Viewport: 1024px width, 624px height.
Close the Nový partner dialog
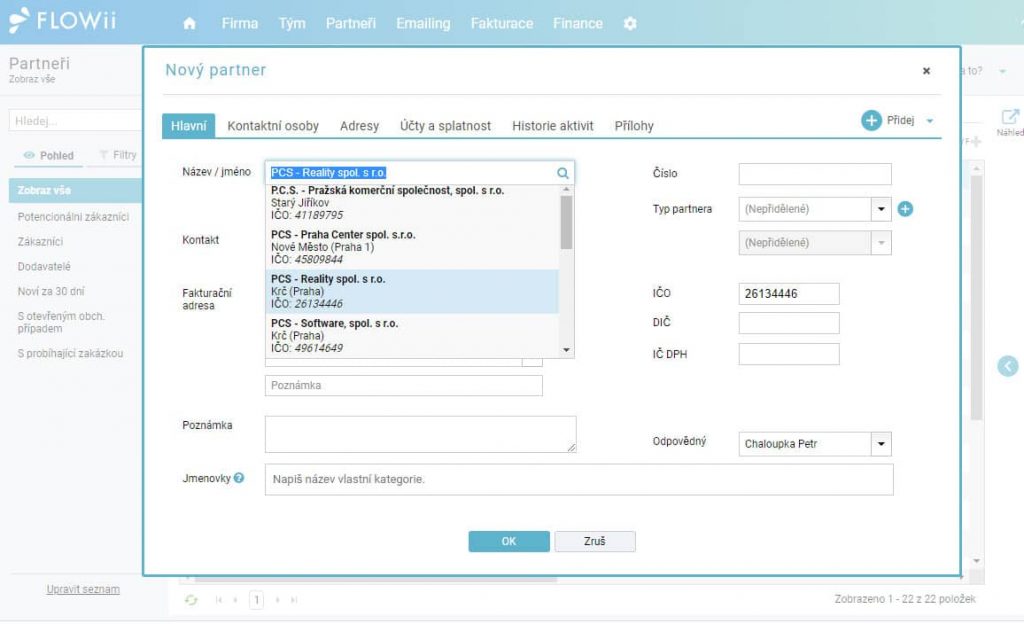(926, 70)
